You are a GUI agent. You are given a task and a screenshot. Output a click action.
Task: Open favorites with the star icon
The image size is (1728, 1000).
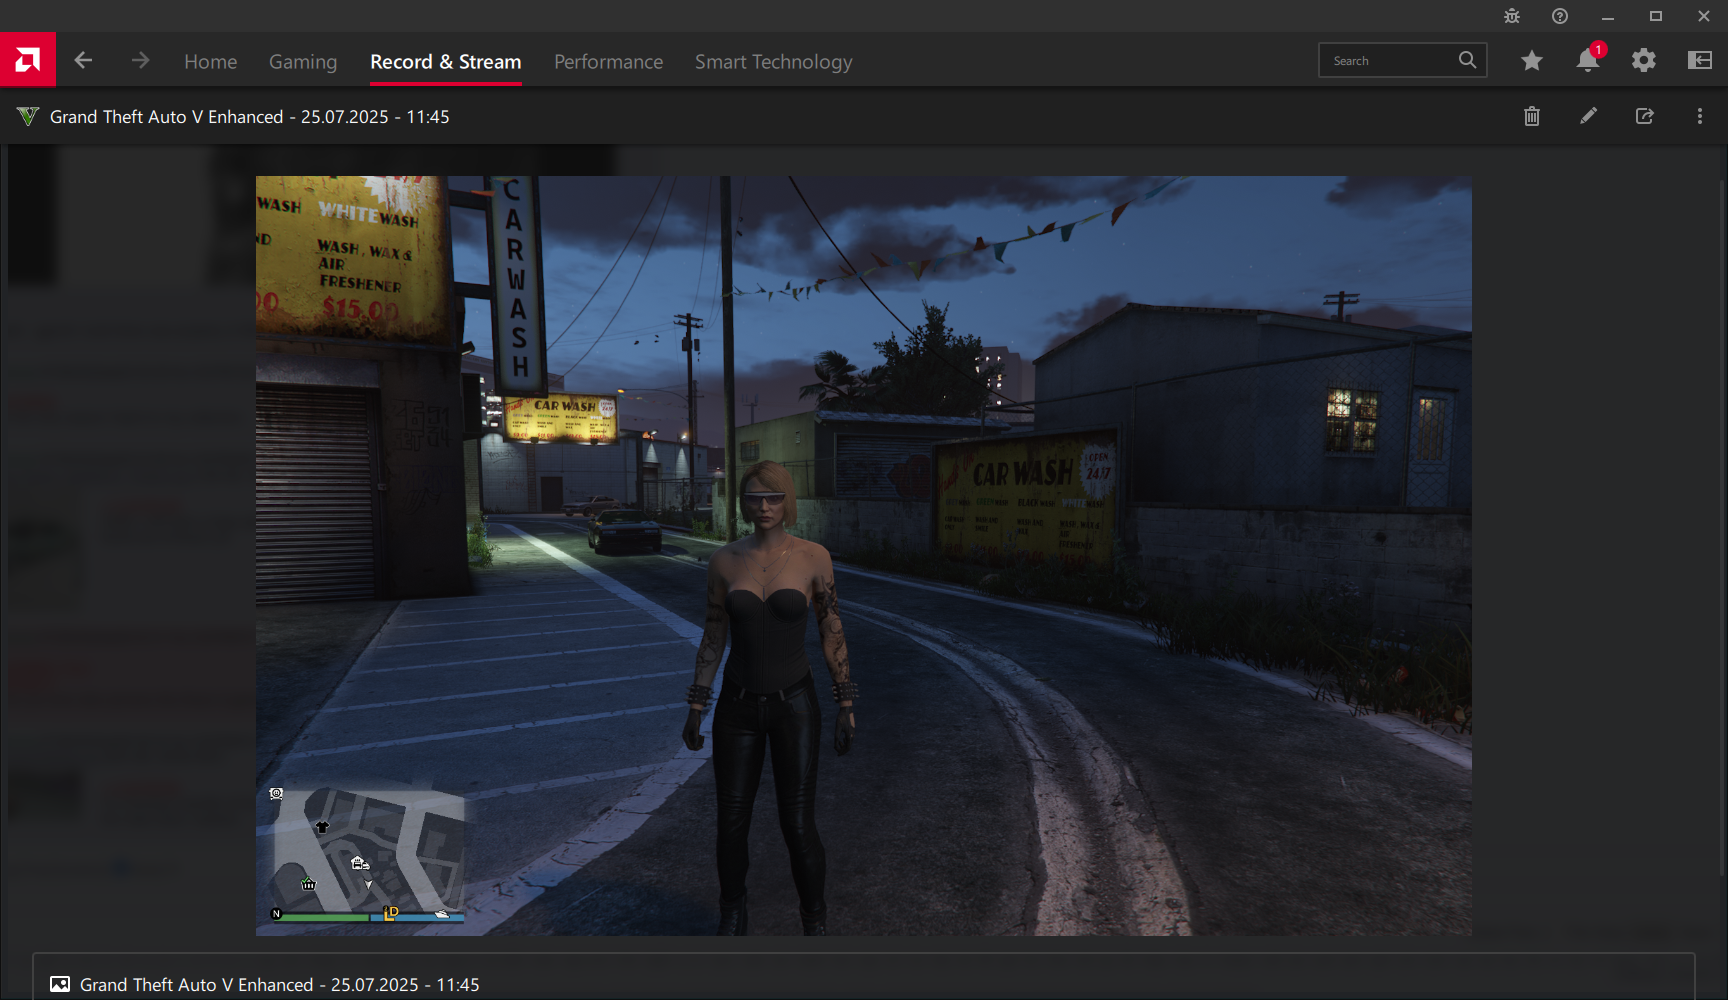pos(1531,61)
